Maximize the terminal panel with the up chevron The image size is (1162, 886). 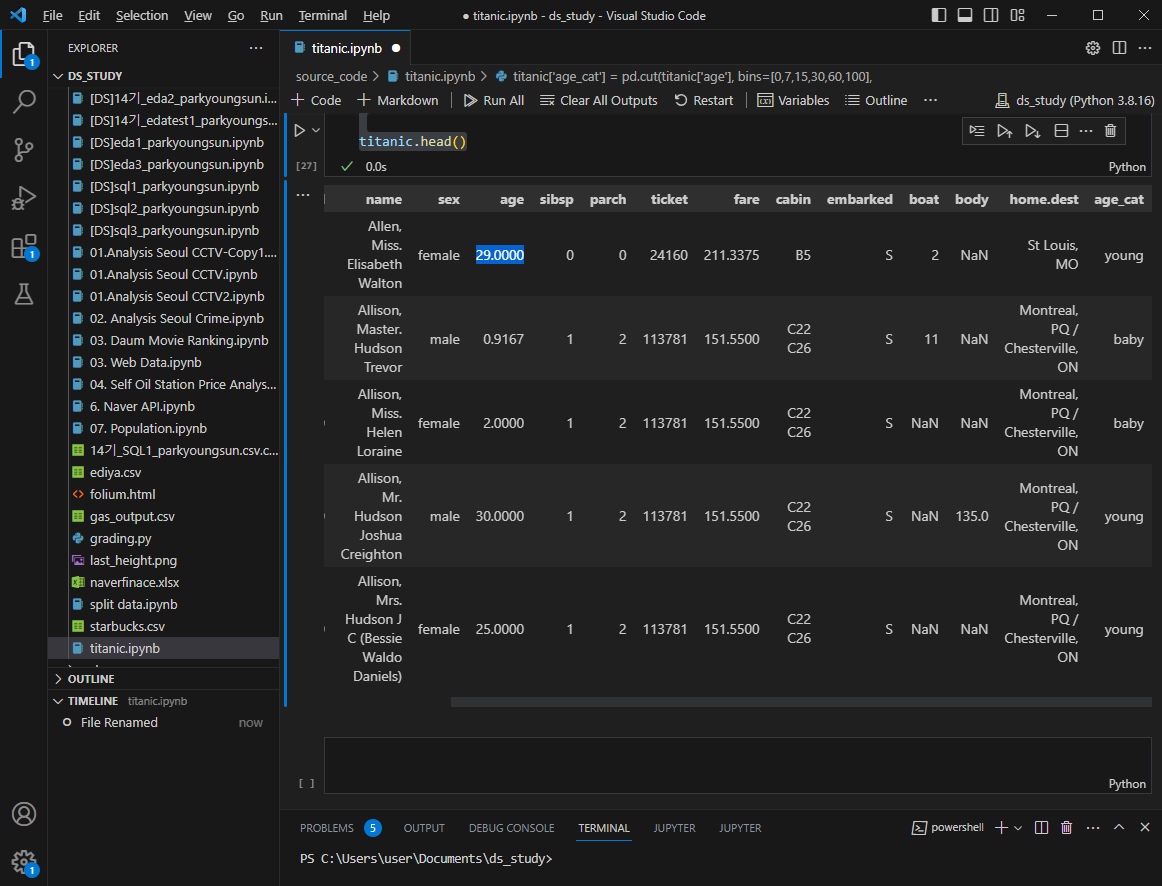click(1119, 827)
